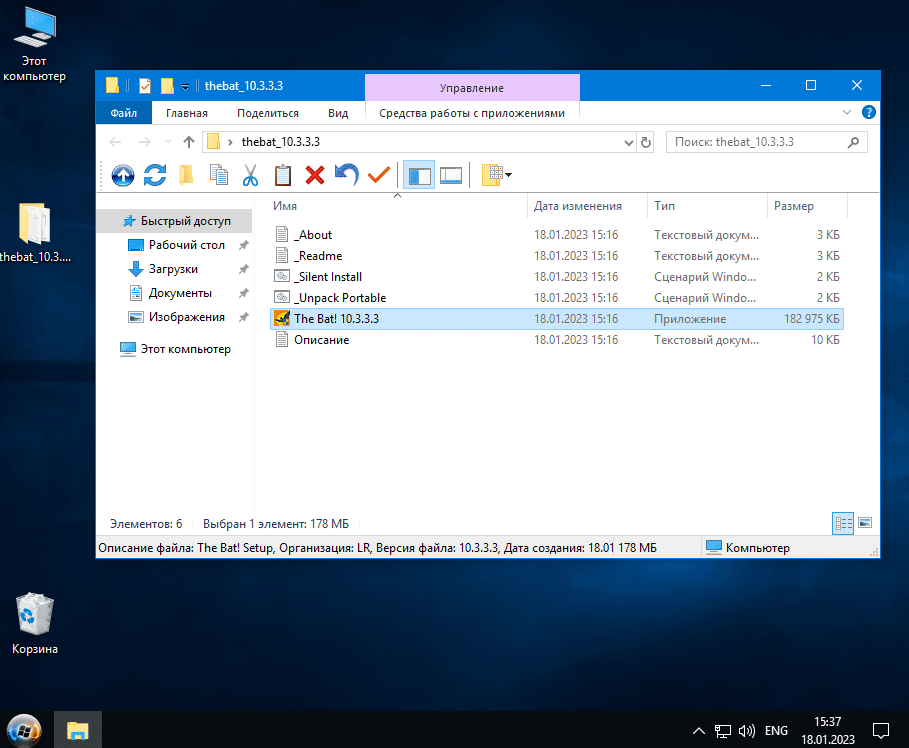Switch to the Поделиться ribbon tab

click(268, 113)
